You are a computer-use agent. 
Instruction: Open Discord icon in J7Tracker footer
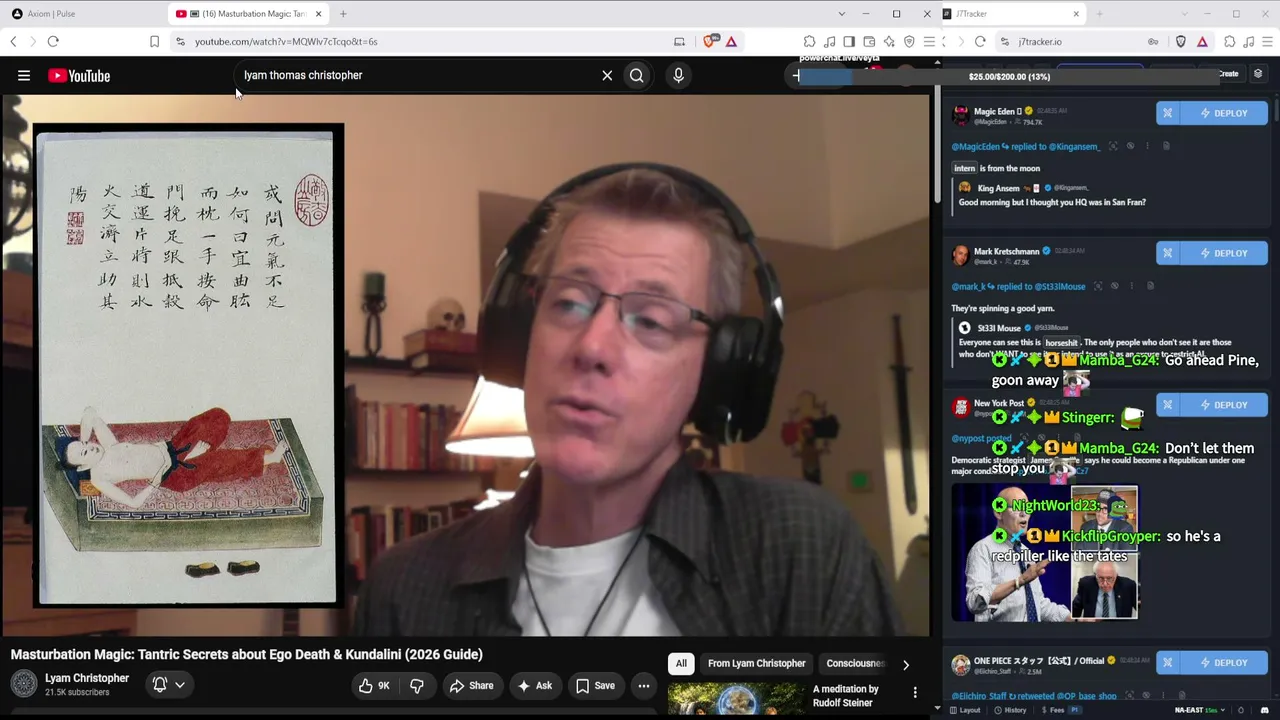(x=1264, y=710)
